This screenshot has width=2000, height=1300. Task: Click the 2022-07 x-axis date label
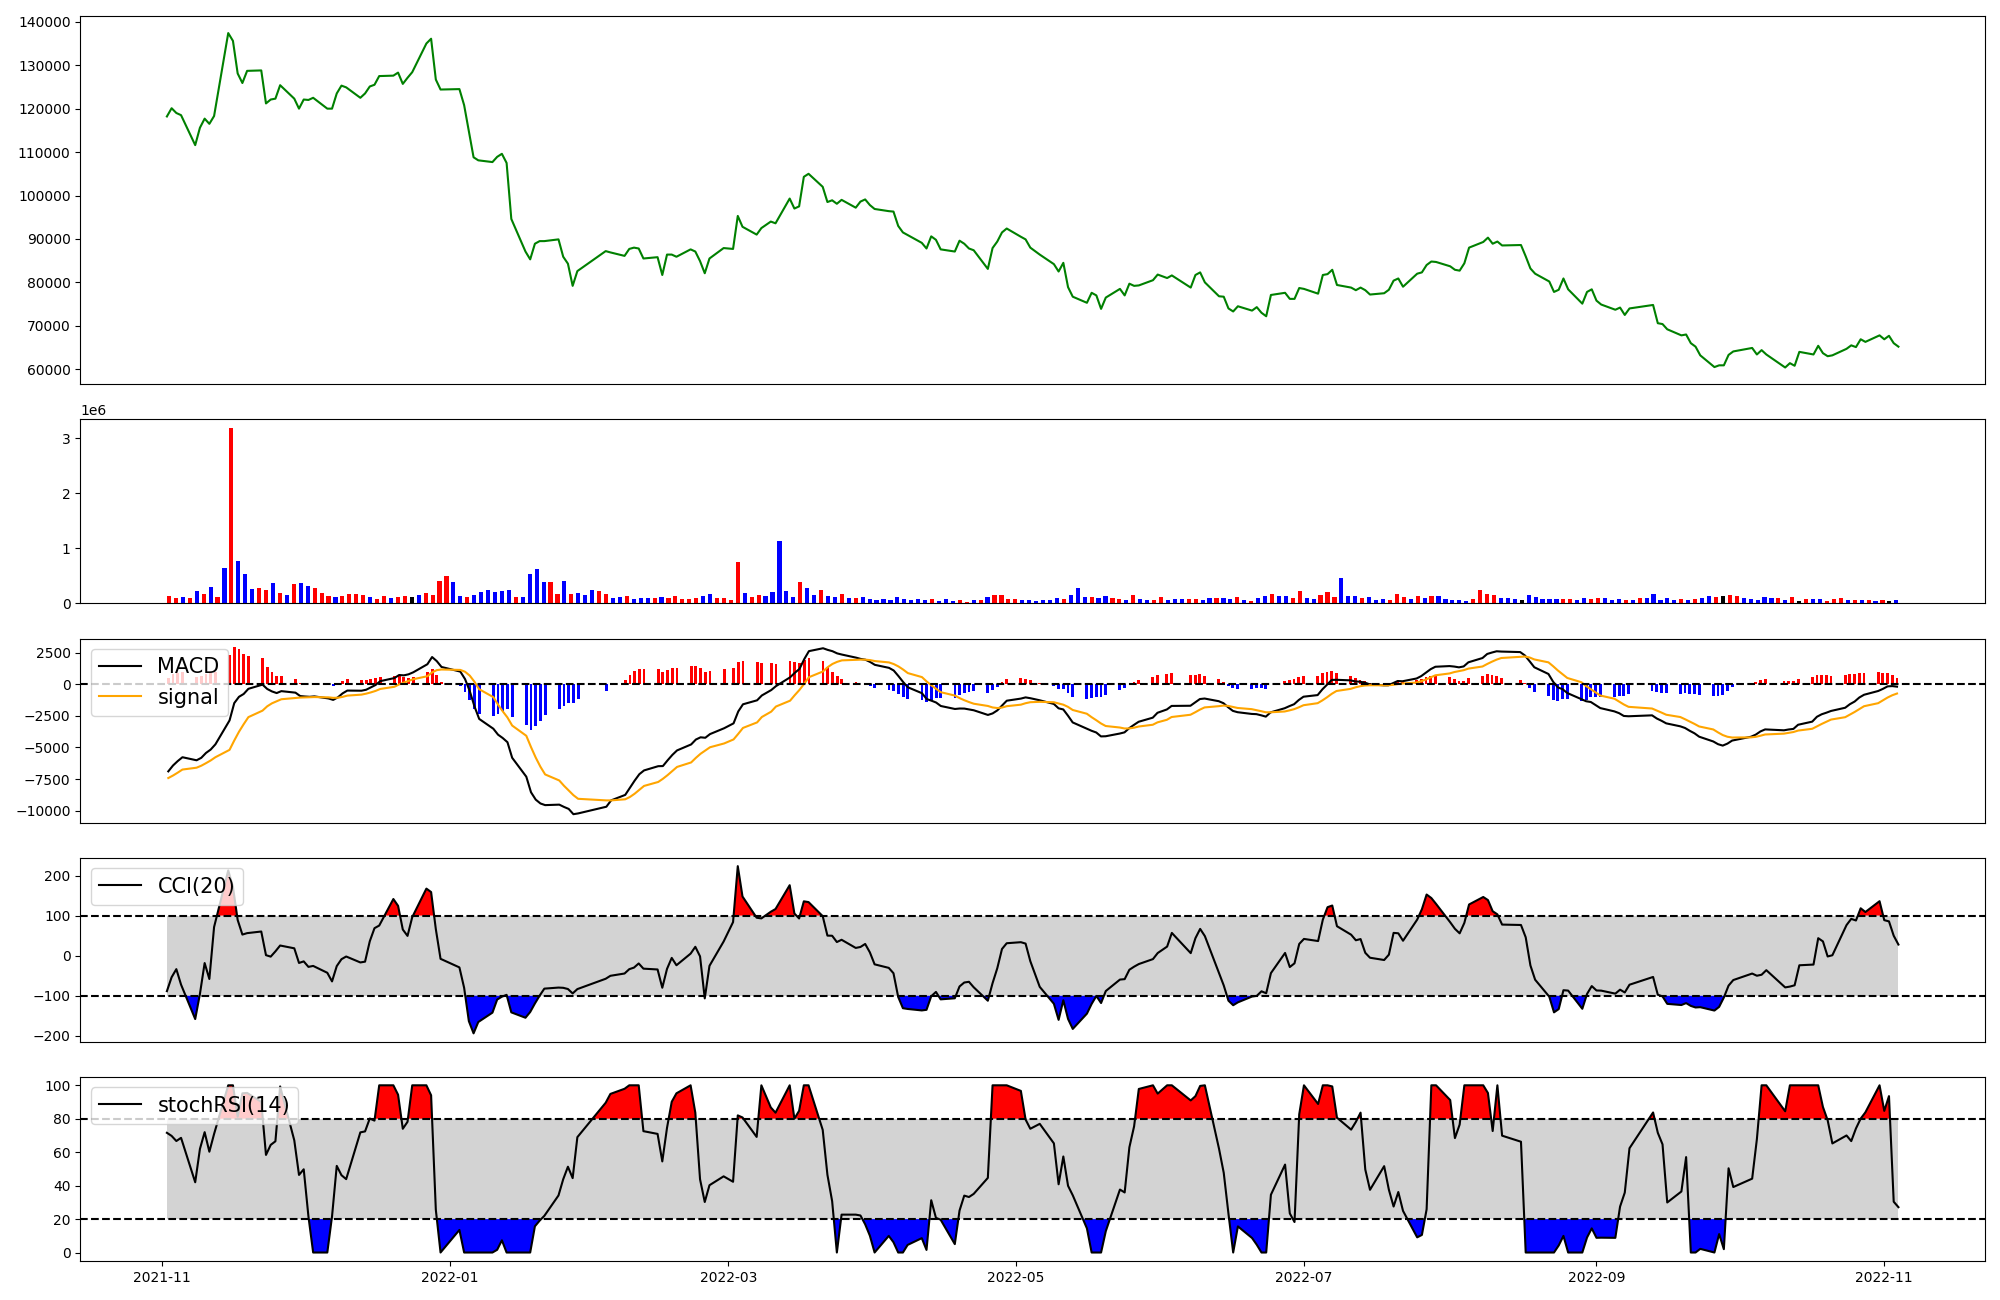coord(1304,1277)
